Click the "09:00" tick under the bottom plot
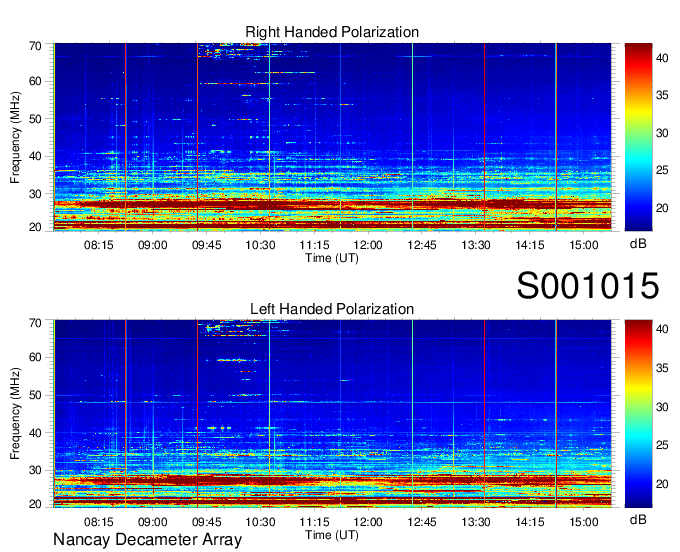680x552 pixels. coord(153,522)
